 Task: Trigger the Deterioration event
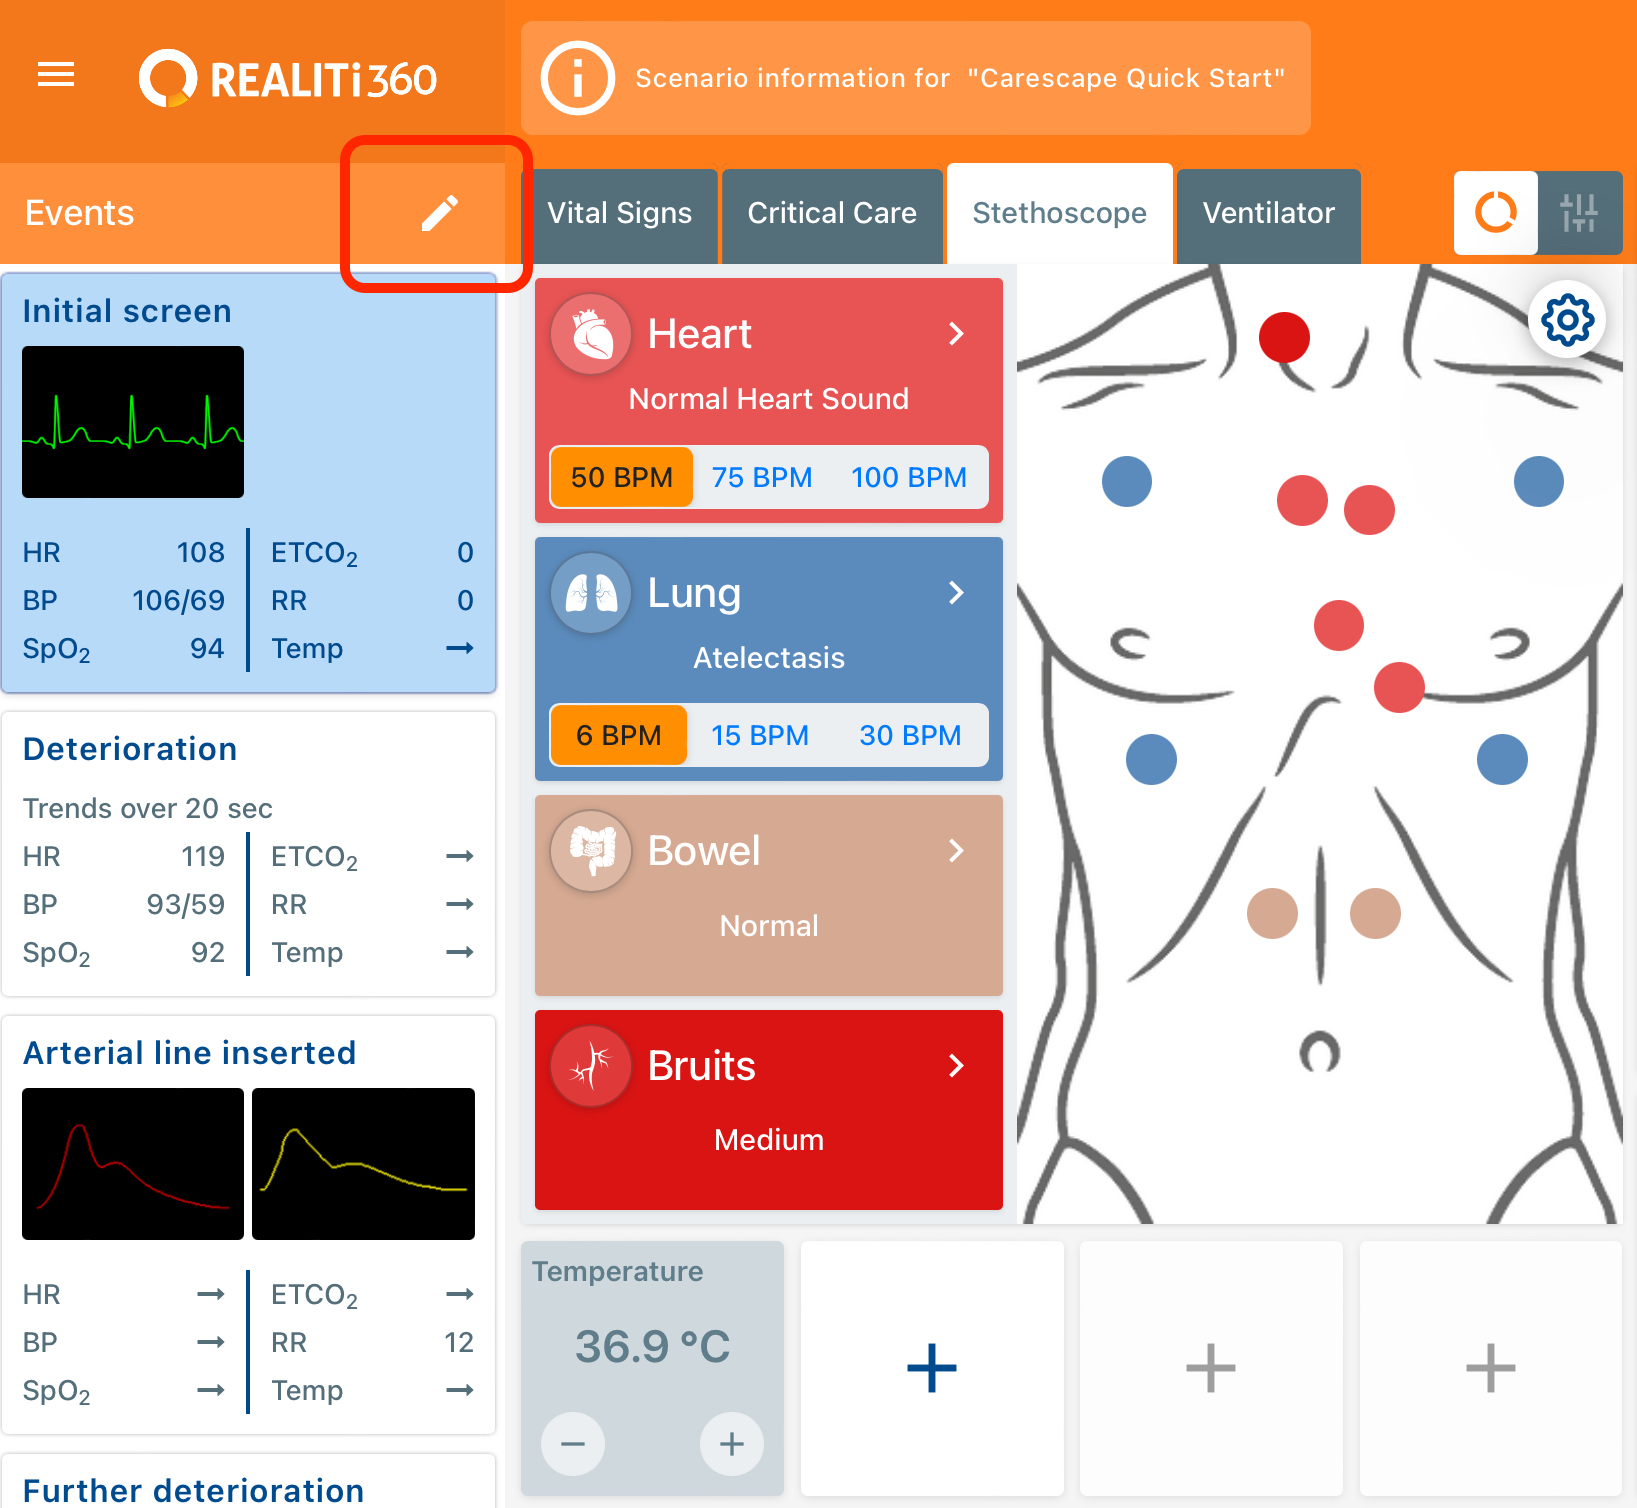248,853
